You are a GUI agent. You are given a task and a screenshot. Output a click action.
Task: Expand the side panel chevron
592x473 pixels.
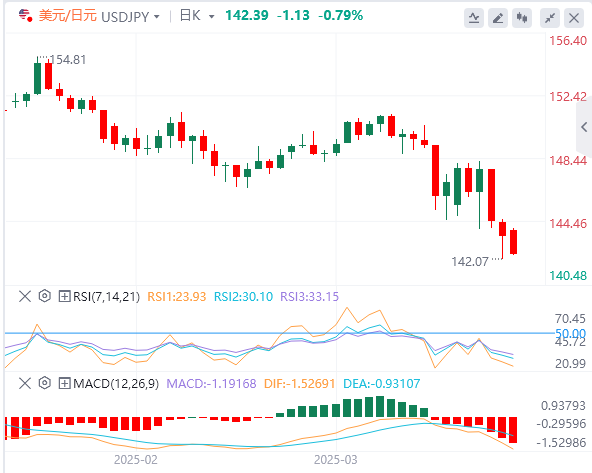click(x=584, y=127)
